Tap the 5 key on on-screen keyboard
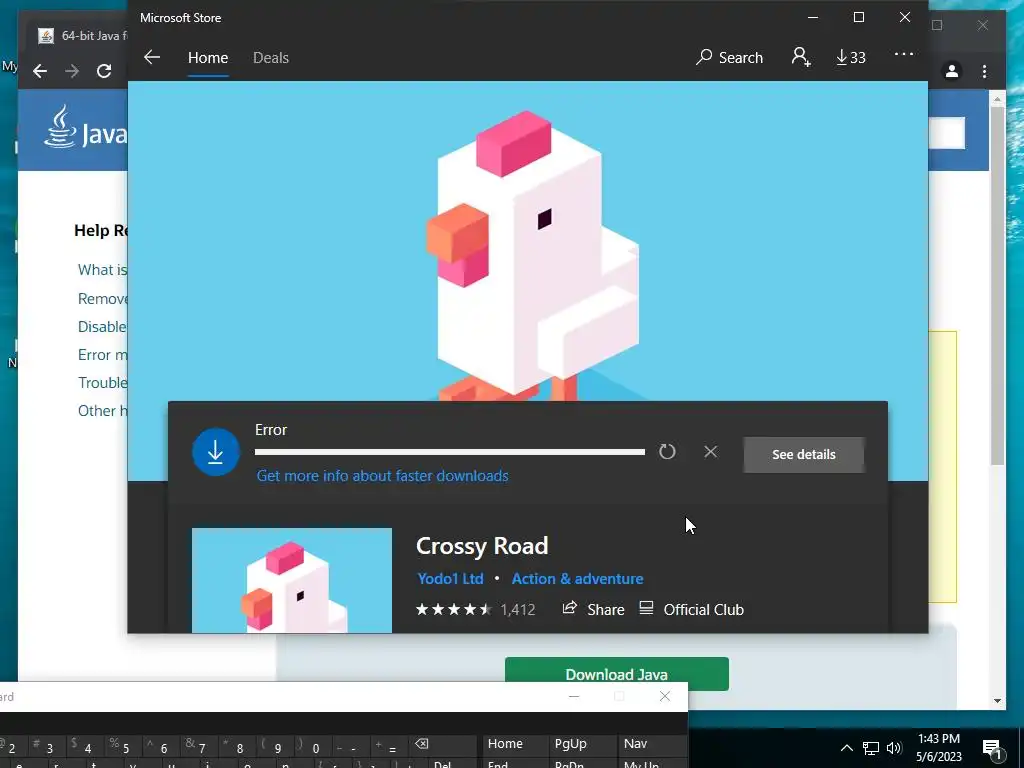 click(123, 746)
